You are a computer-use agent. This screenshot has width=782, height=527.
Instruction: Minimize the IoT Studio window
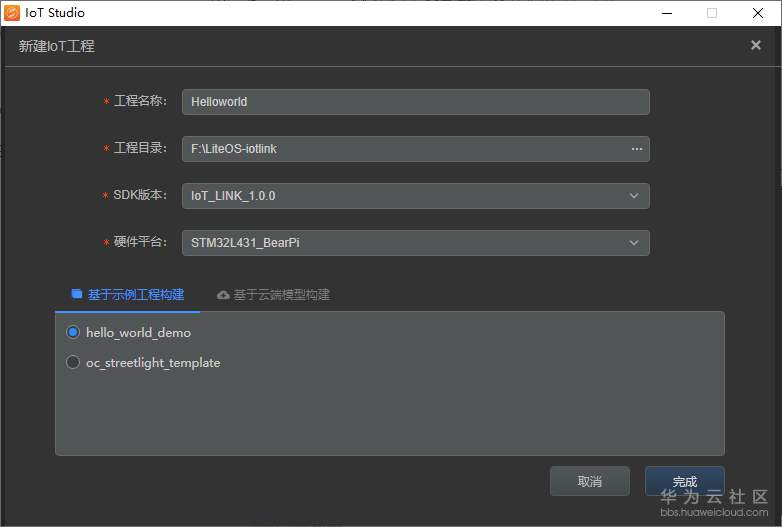[667, 13]
